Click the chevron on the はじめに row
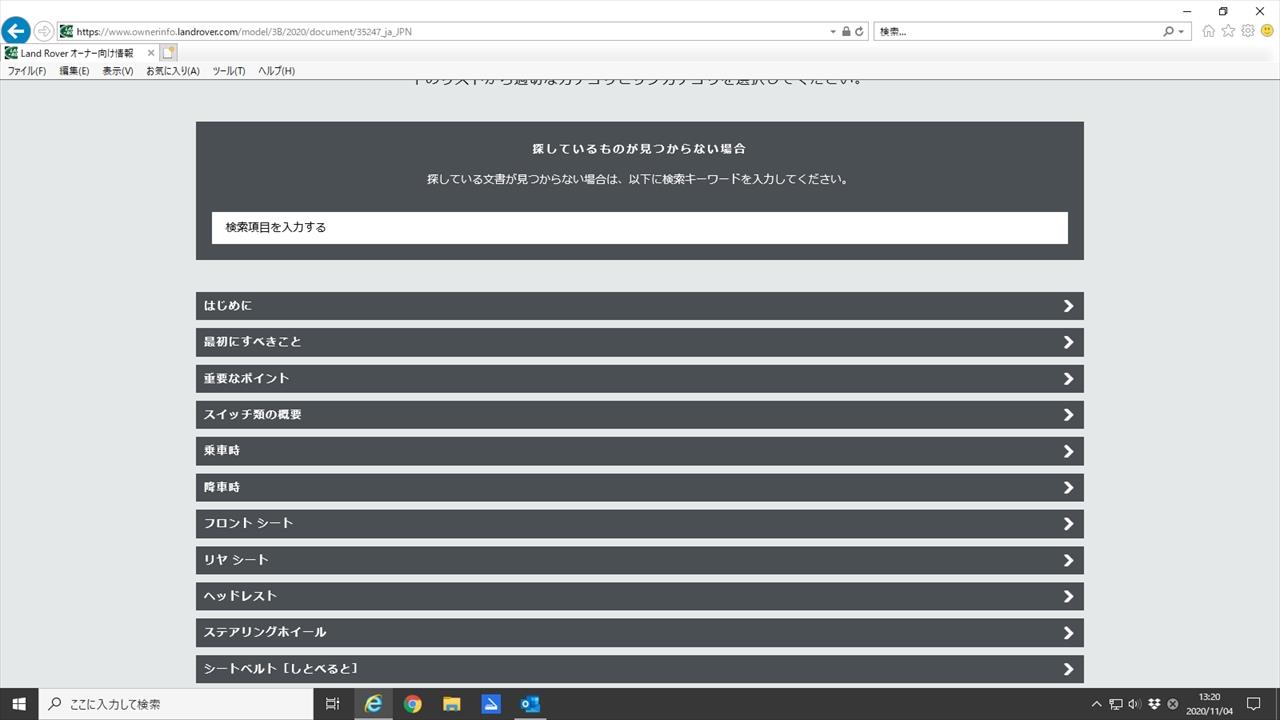The width and height of the screenshot is (1280, 720). [1068, 306]
